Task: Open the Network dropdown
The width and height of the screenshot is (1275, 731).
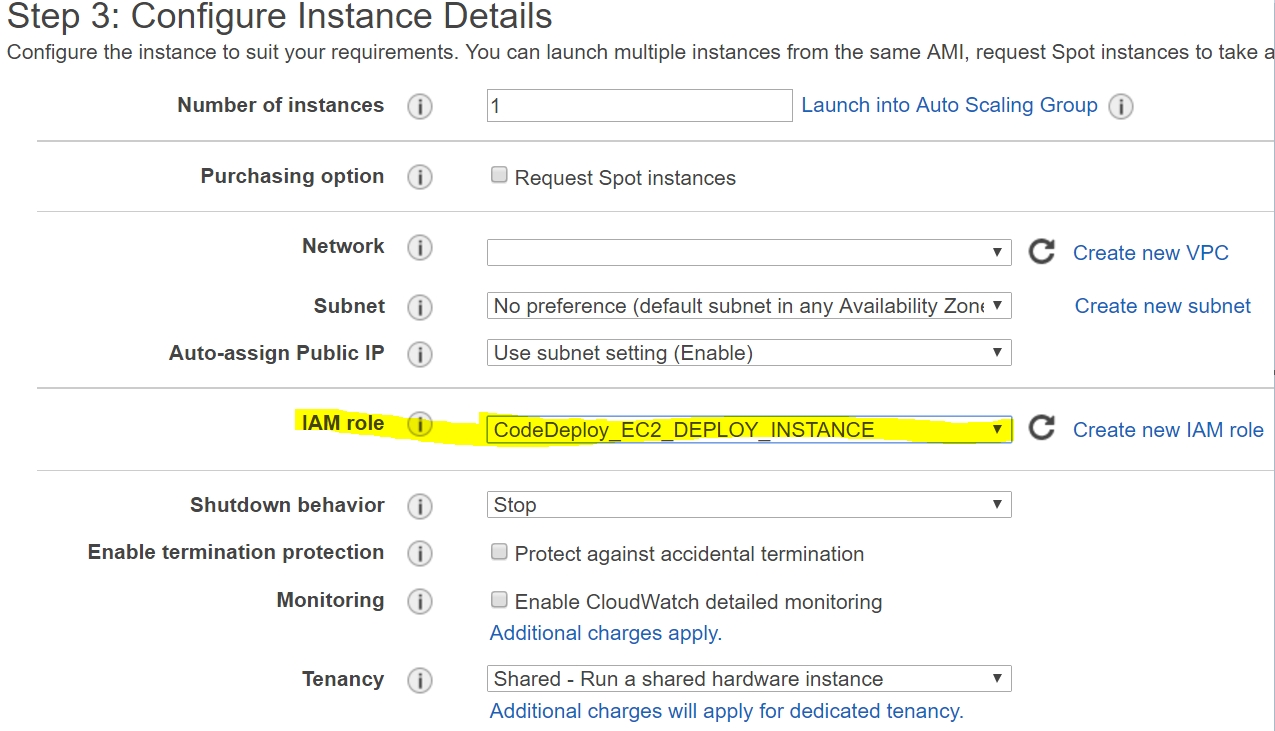Action: pos(748,252)
